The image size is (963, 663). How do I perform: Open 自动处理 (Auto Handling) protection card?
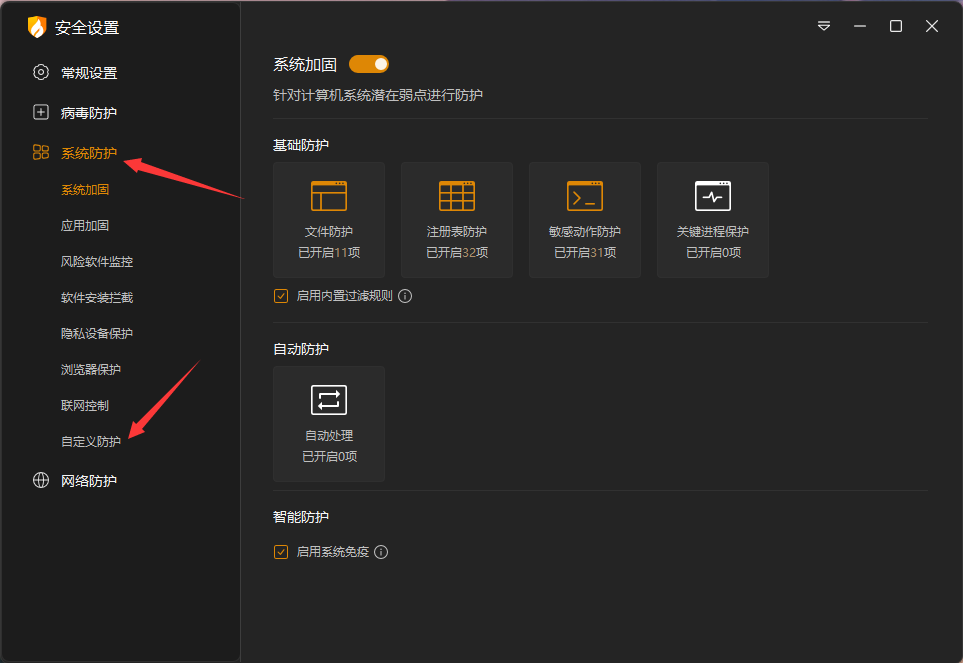pos(328,424)
